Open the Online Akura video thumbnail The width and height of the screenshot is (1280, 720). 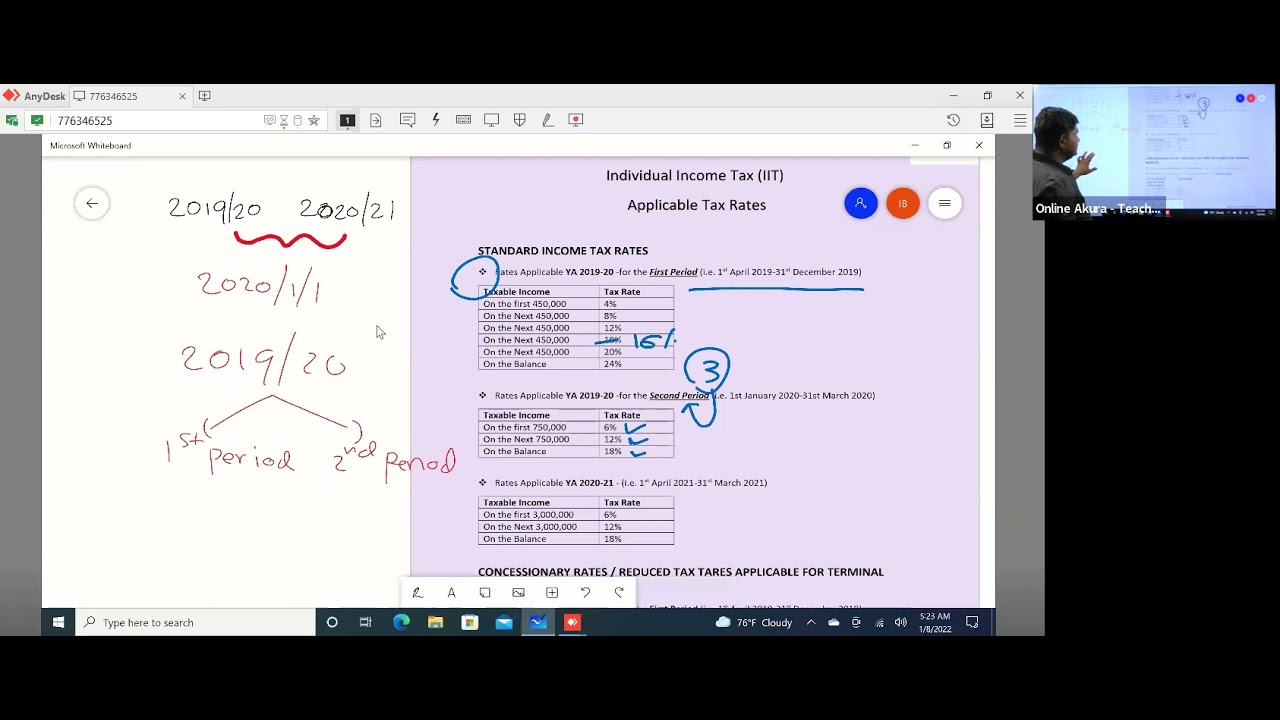click(x=1154, y=152)
